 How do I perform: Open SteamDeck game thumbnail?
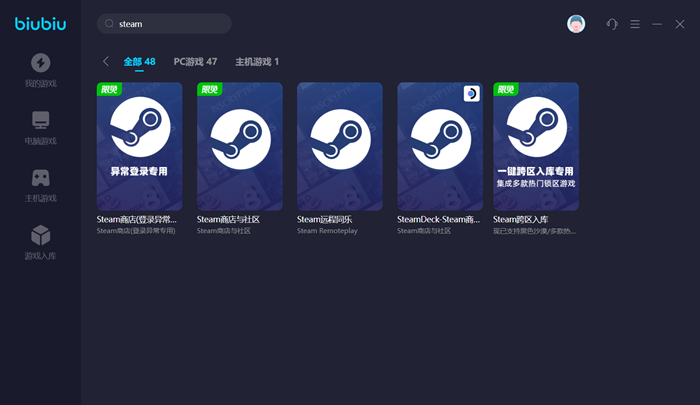click(x=439, y=146)
